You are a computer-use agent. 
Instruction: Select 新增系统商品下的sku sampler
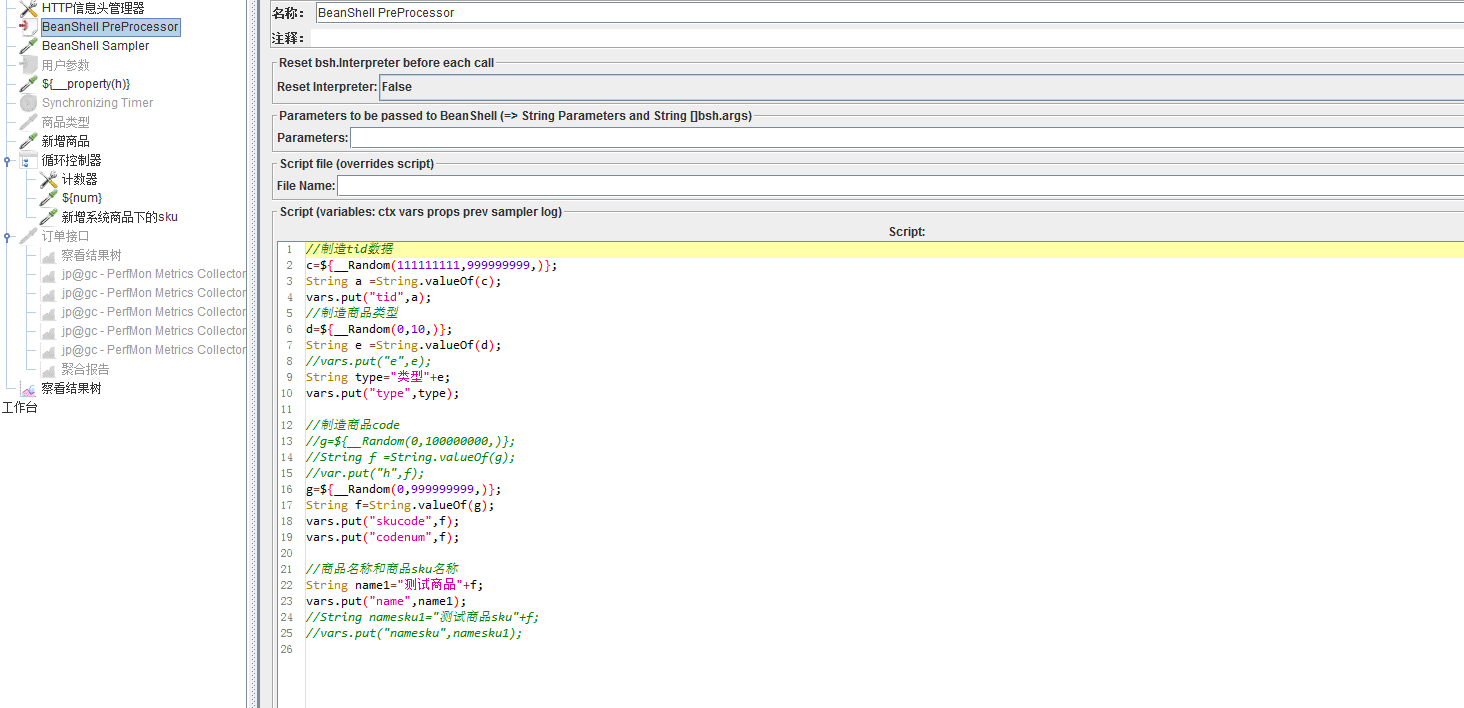pos(119,217)
